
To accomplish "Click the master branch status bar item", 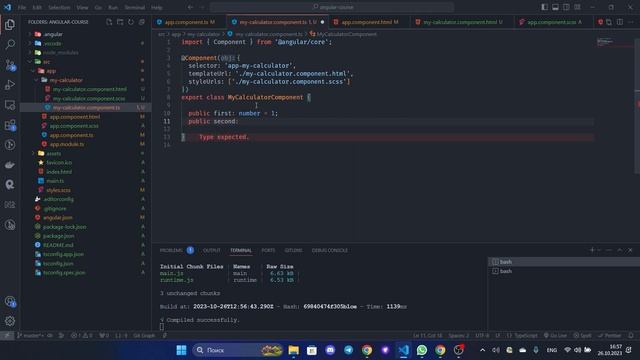I will pyautogui.click(x=31, y=336).
